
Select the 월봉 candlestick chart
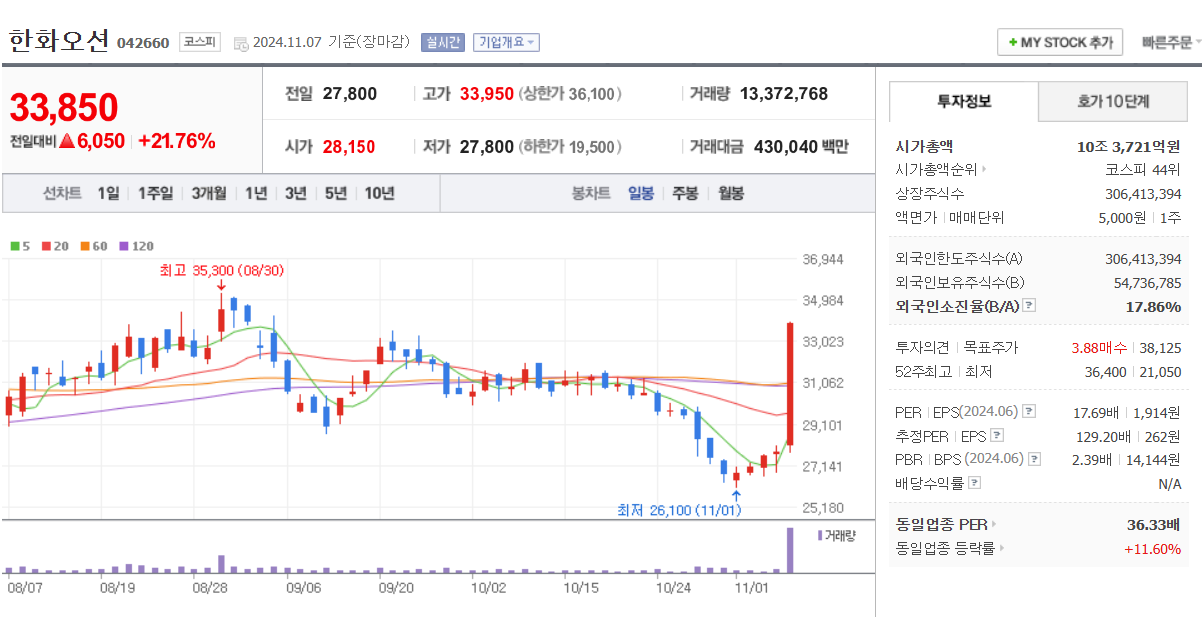coord(731,193)
